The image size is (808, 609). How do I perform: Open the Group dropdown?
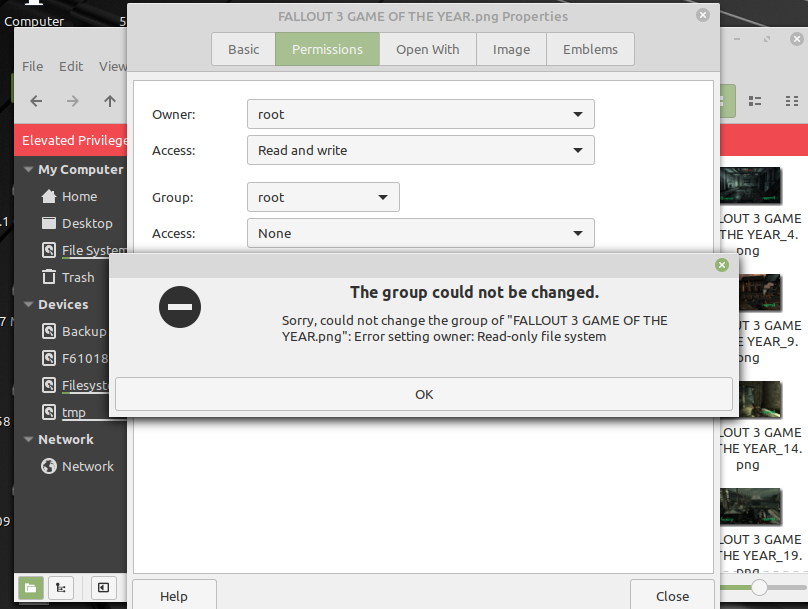(323, 197)
